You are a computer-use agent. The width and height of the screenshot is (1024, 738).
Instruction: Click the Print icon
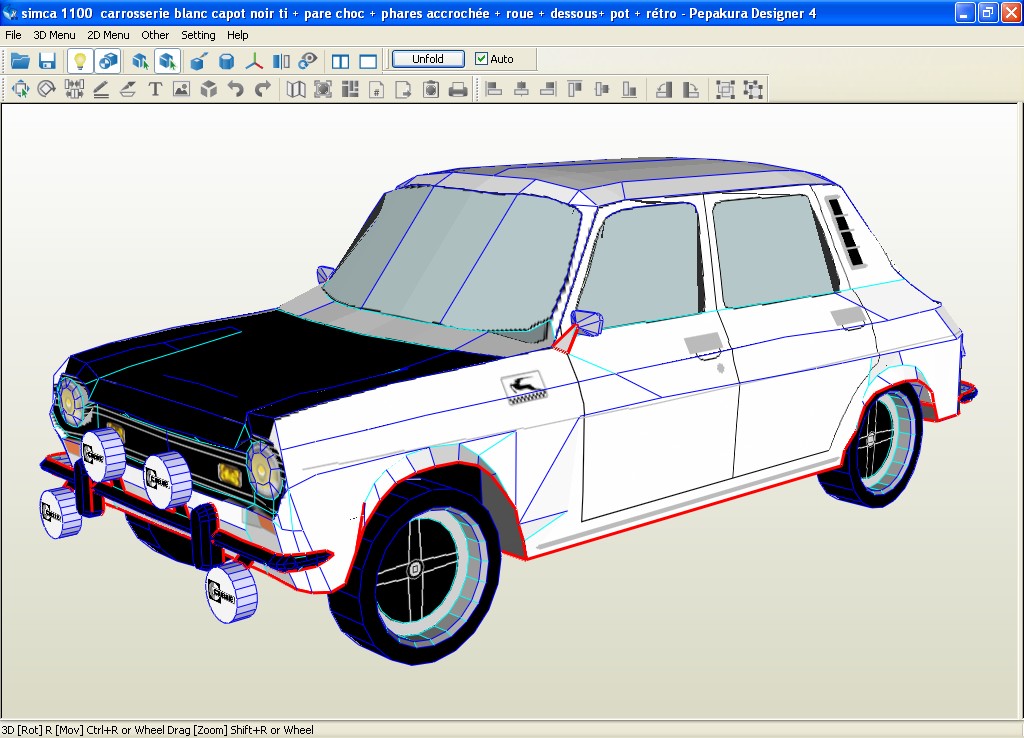(x=458, y=89)
